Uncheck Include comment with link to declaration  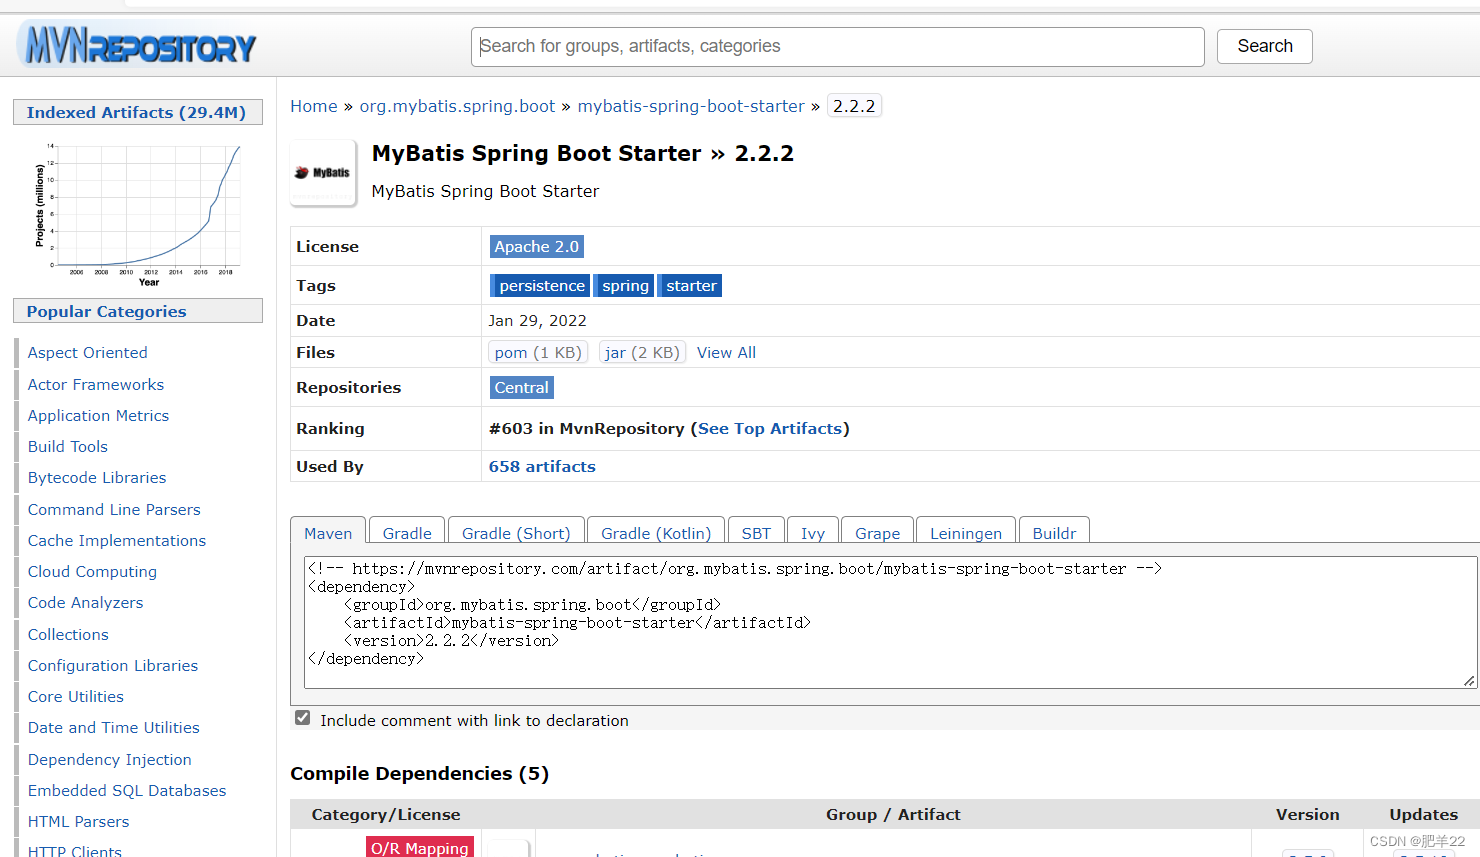pos(302,717)
